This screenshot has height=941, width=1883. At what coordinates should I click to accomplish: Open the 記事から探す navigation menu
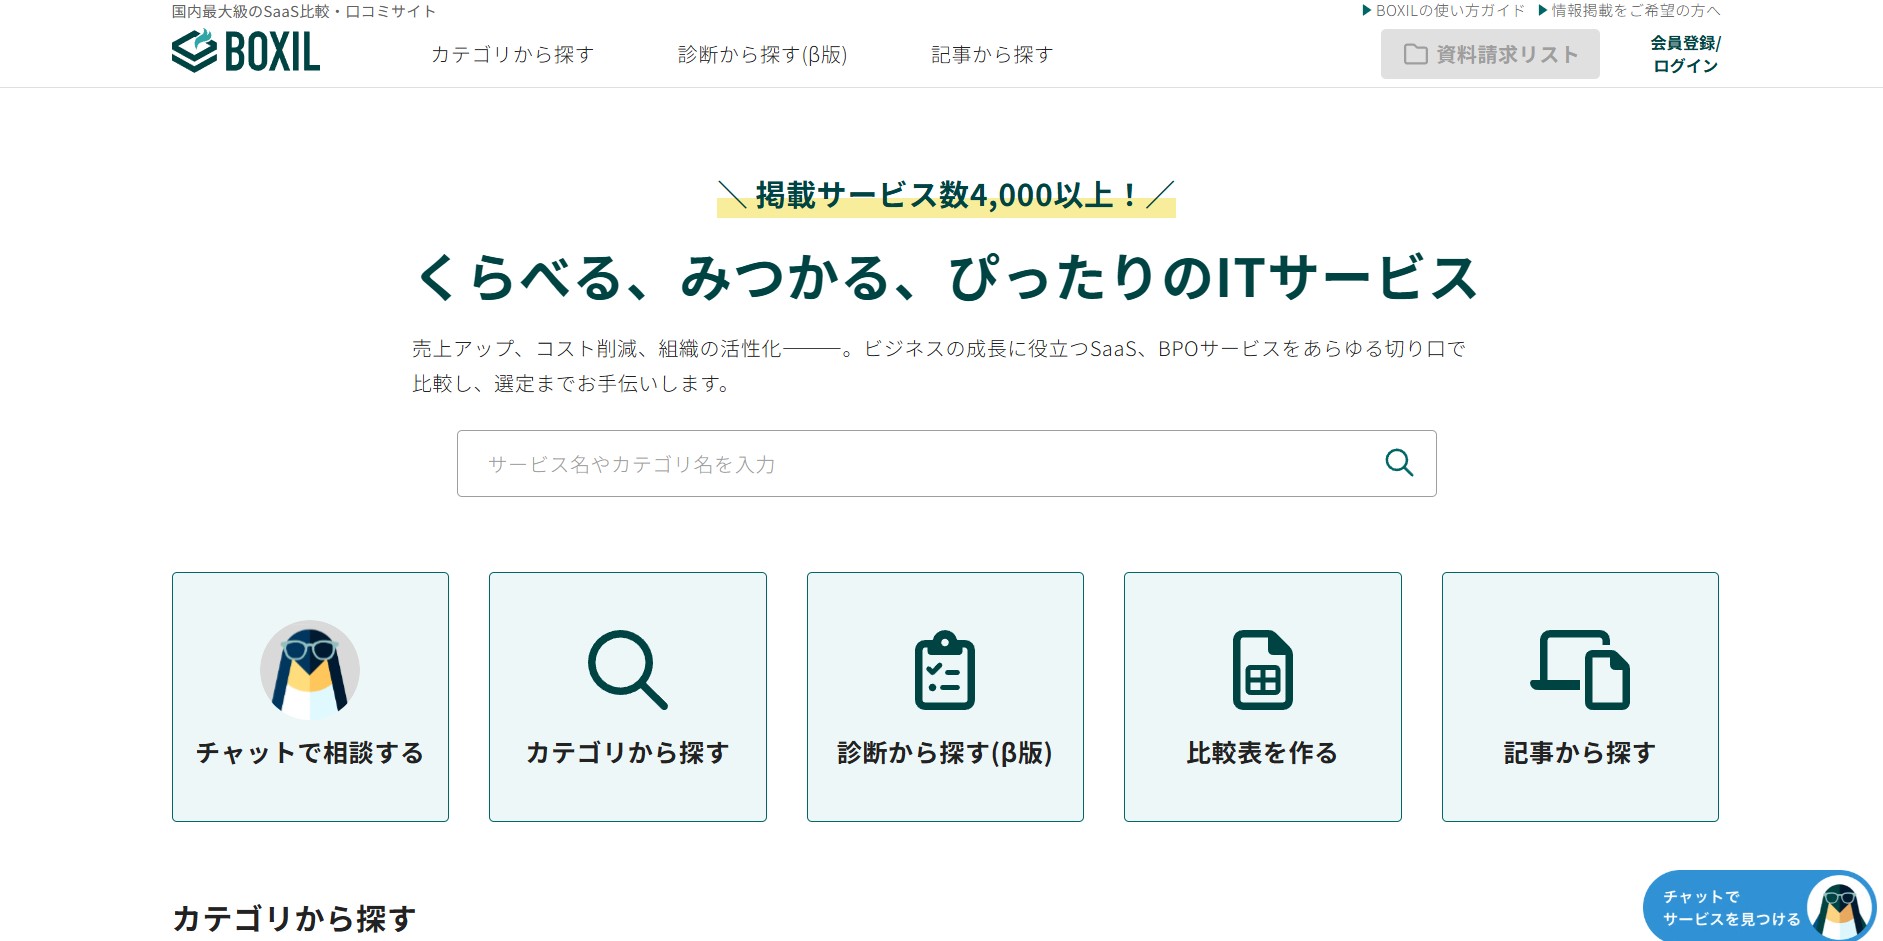tap(991, 55)
